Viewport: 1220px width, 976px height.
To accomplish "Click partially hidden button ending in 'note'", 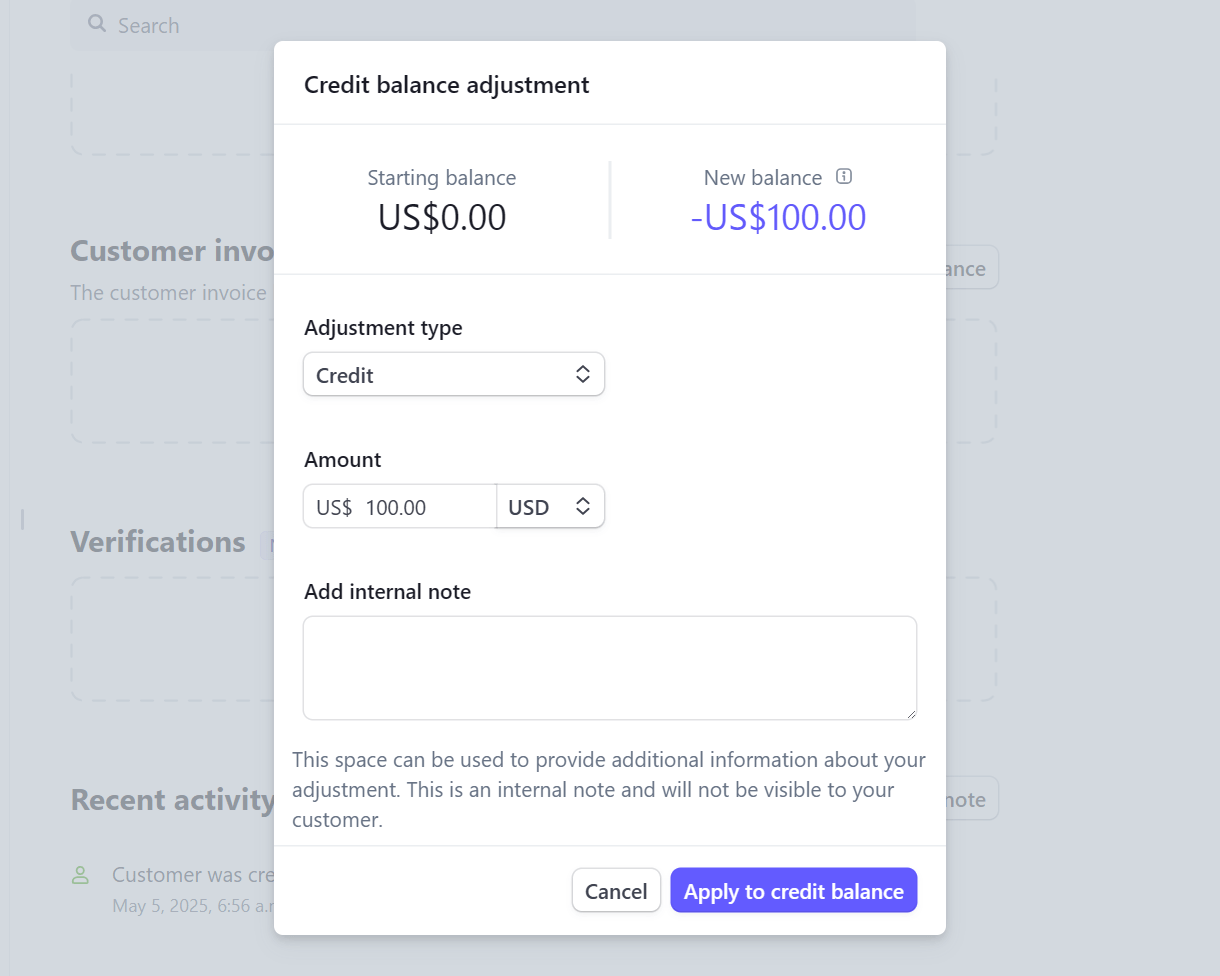I will click(x=970, y=799).
